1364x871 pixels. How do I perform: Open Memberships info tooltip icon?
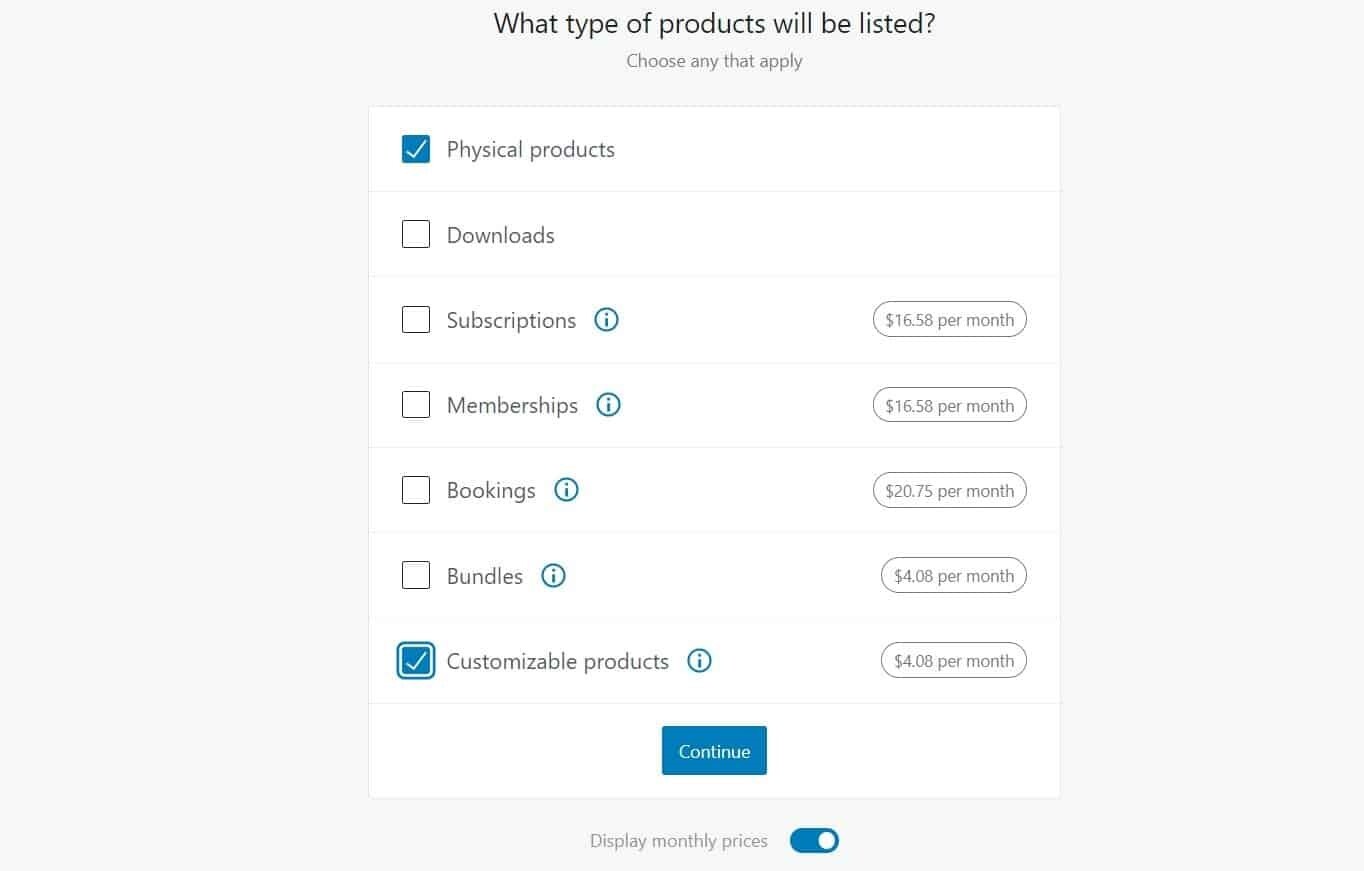608,405
